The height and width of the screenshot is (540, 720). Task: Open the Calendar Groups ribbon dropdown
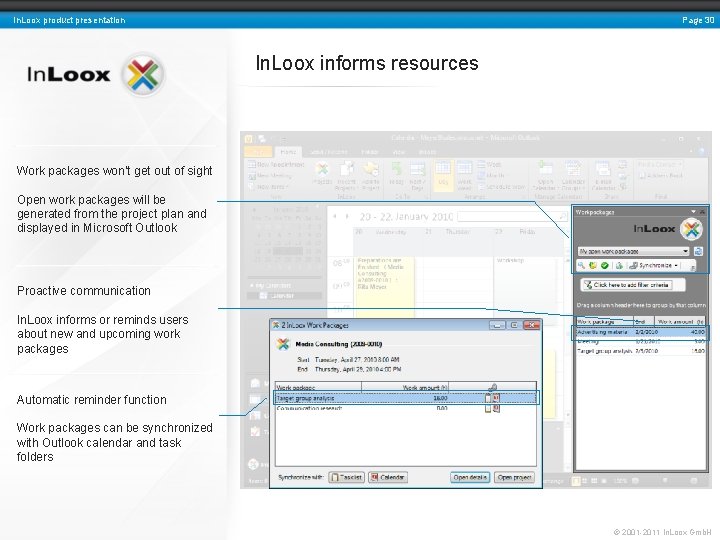(x=573, y=175)
